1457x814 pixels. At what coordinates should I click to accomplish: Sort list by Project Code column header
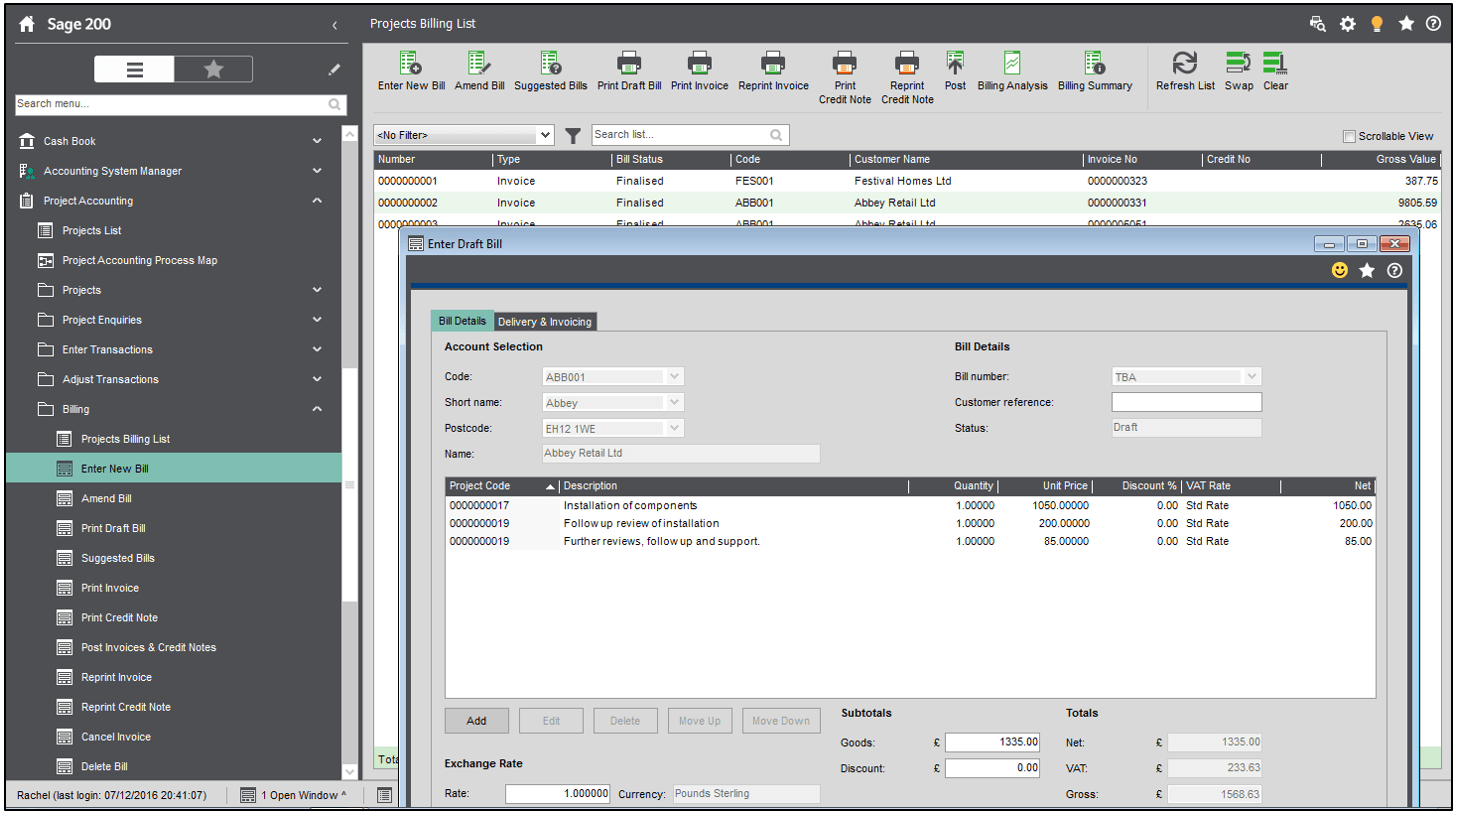click(501, 486)
